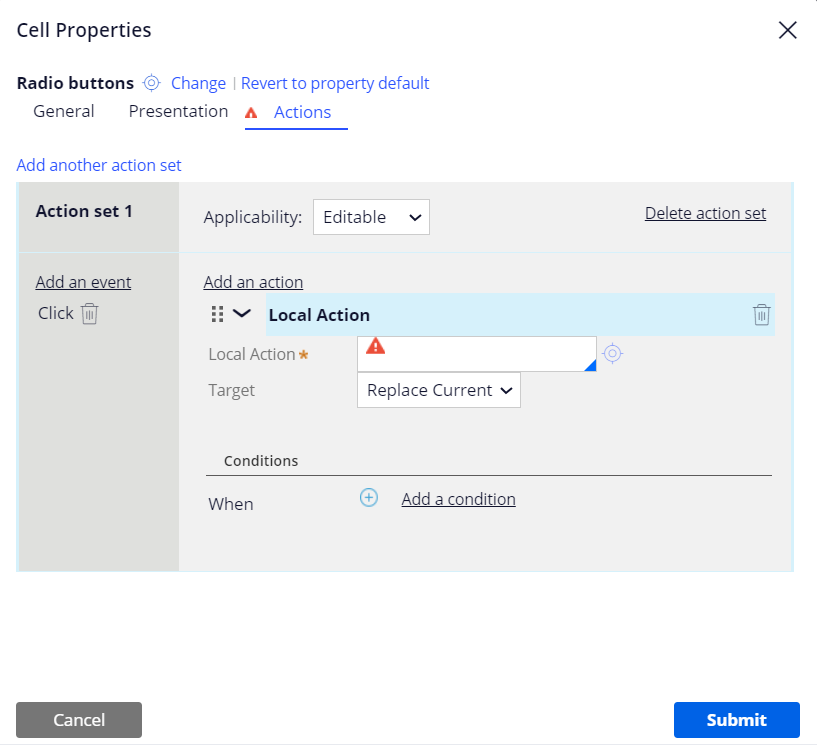Image resolution: width=817 pixels, height=745 pixels.
Task: Click Add an event
Action: pyautogui.click(x=83, y=281)
